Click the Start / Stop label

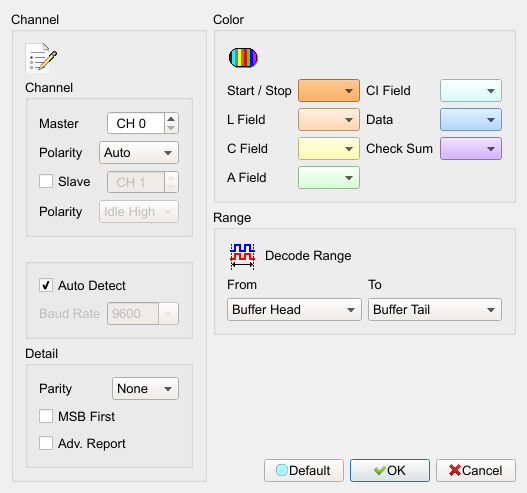tap(259, 91)
